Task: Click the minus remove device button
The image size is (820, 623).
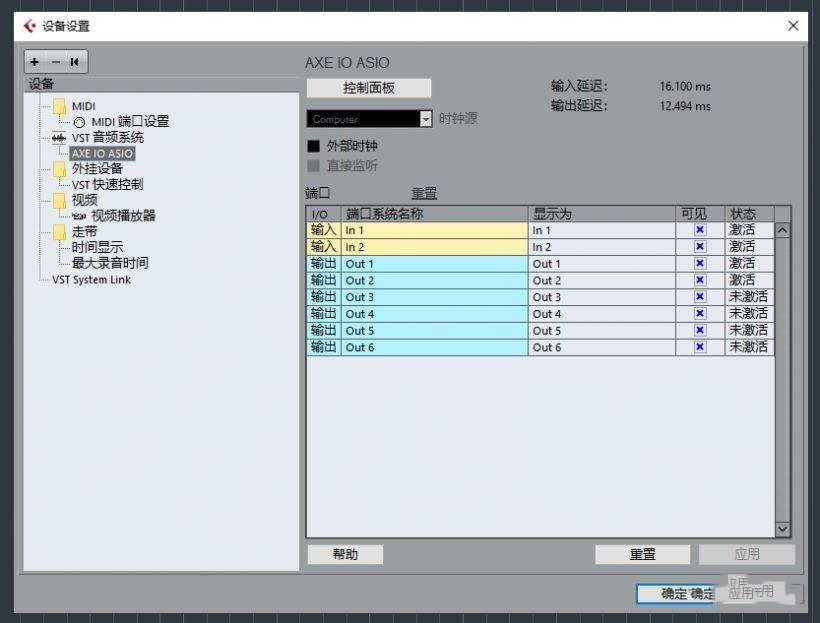Action: [x=55, y=62]
